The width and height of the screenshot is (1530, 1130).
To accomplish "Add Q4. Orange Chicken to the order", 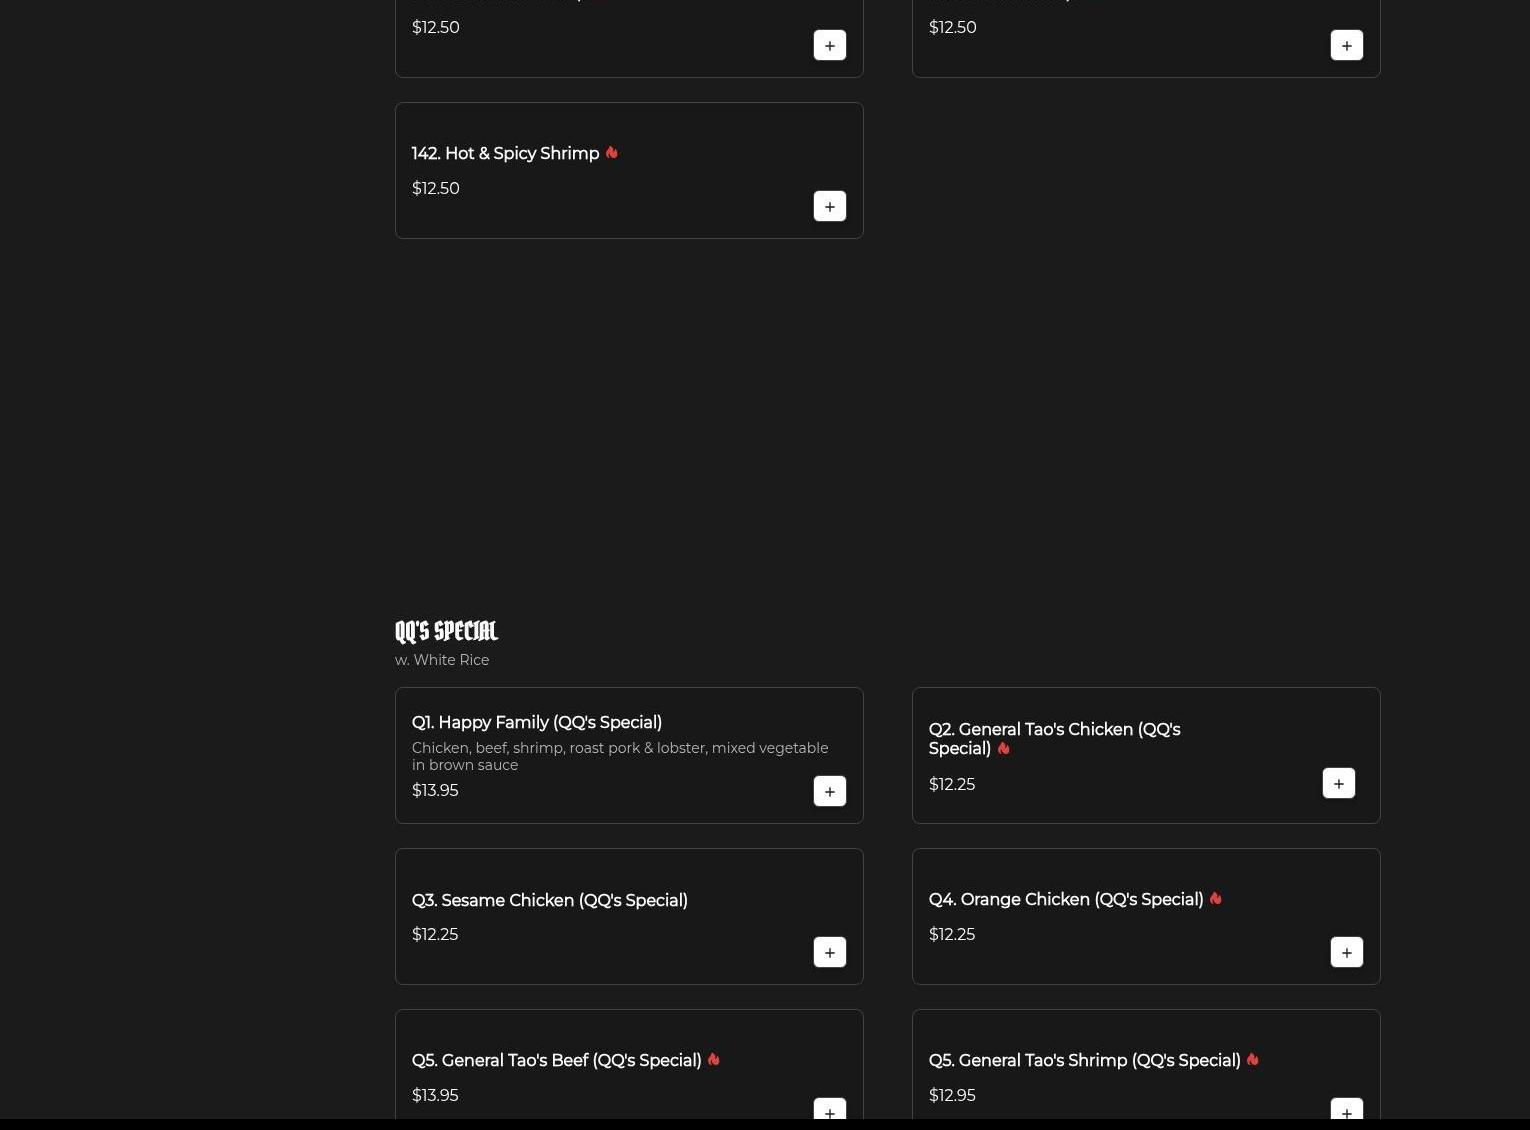I will tap(1347, 952).
